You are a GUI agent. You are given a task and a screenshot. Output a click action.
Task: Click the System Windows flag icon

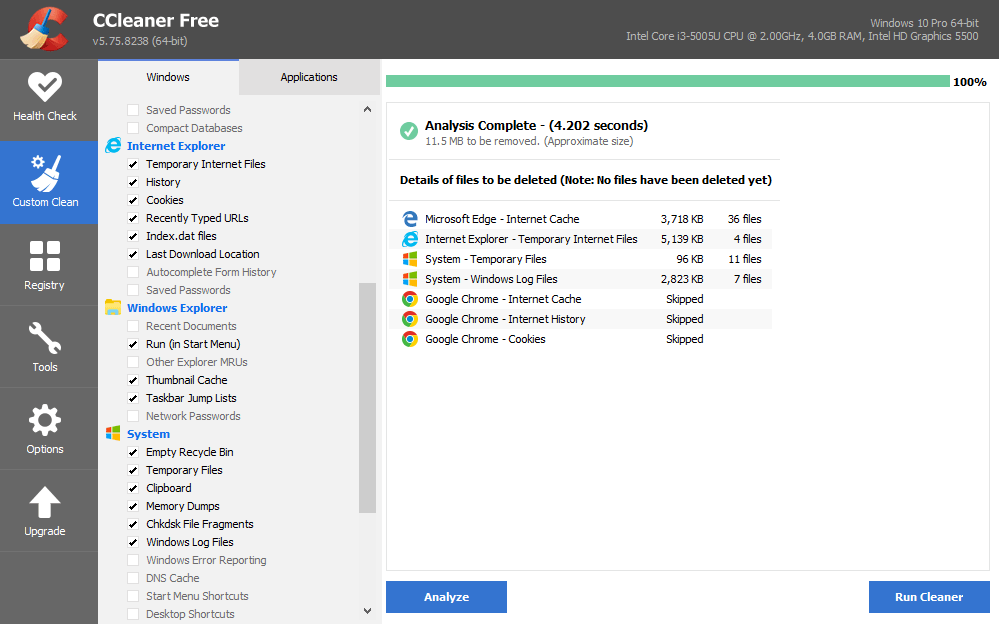[113, 433]
